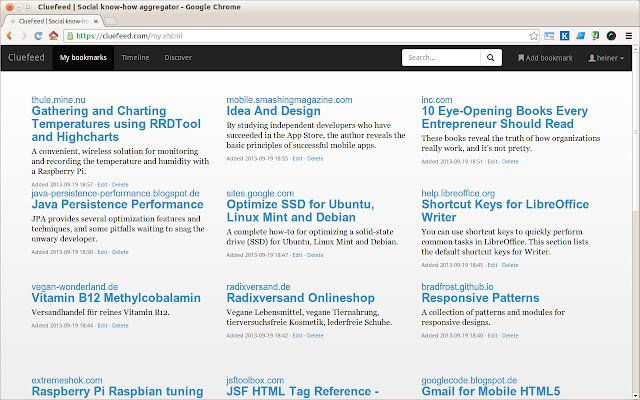The width and height of the screenshot is (640, 400).
Task: Edit the Idea And Design bookmark
Action: pyautogui.click(x=298, y=159)
